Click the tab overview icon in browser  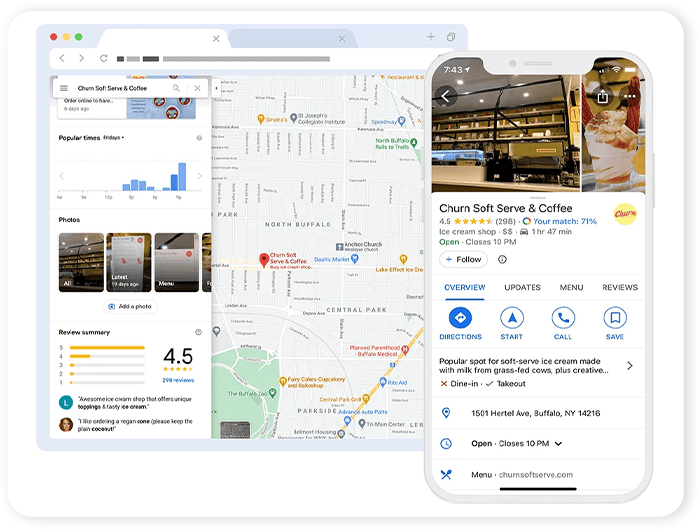click(x=451, y=37)
